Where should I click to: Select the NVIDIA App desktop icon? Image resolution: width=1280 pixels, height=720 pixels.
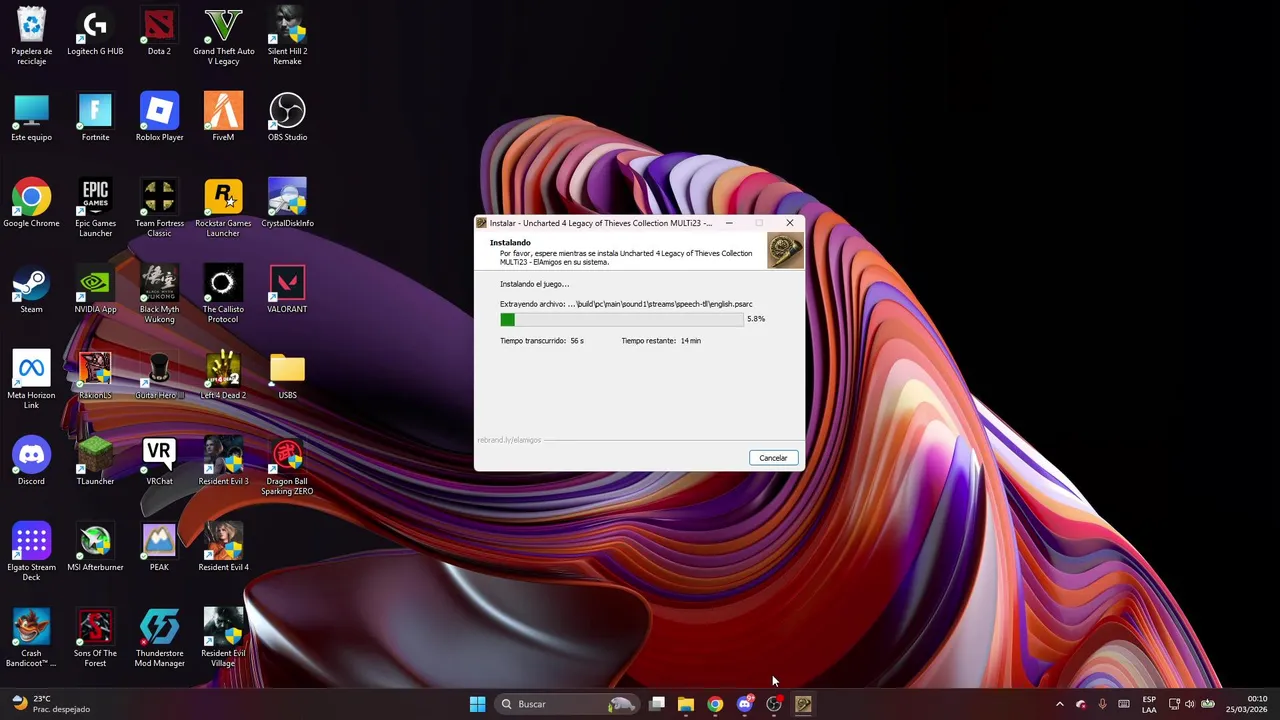95,290
